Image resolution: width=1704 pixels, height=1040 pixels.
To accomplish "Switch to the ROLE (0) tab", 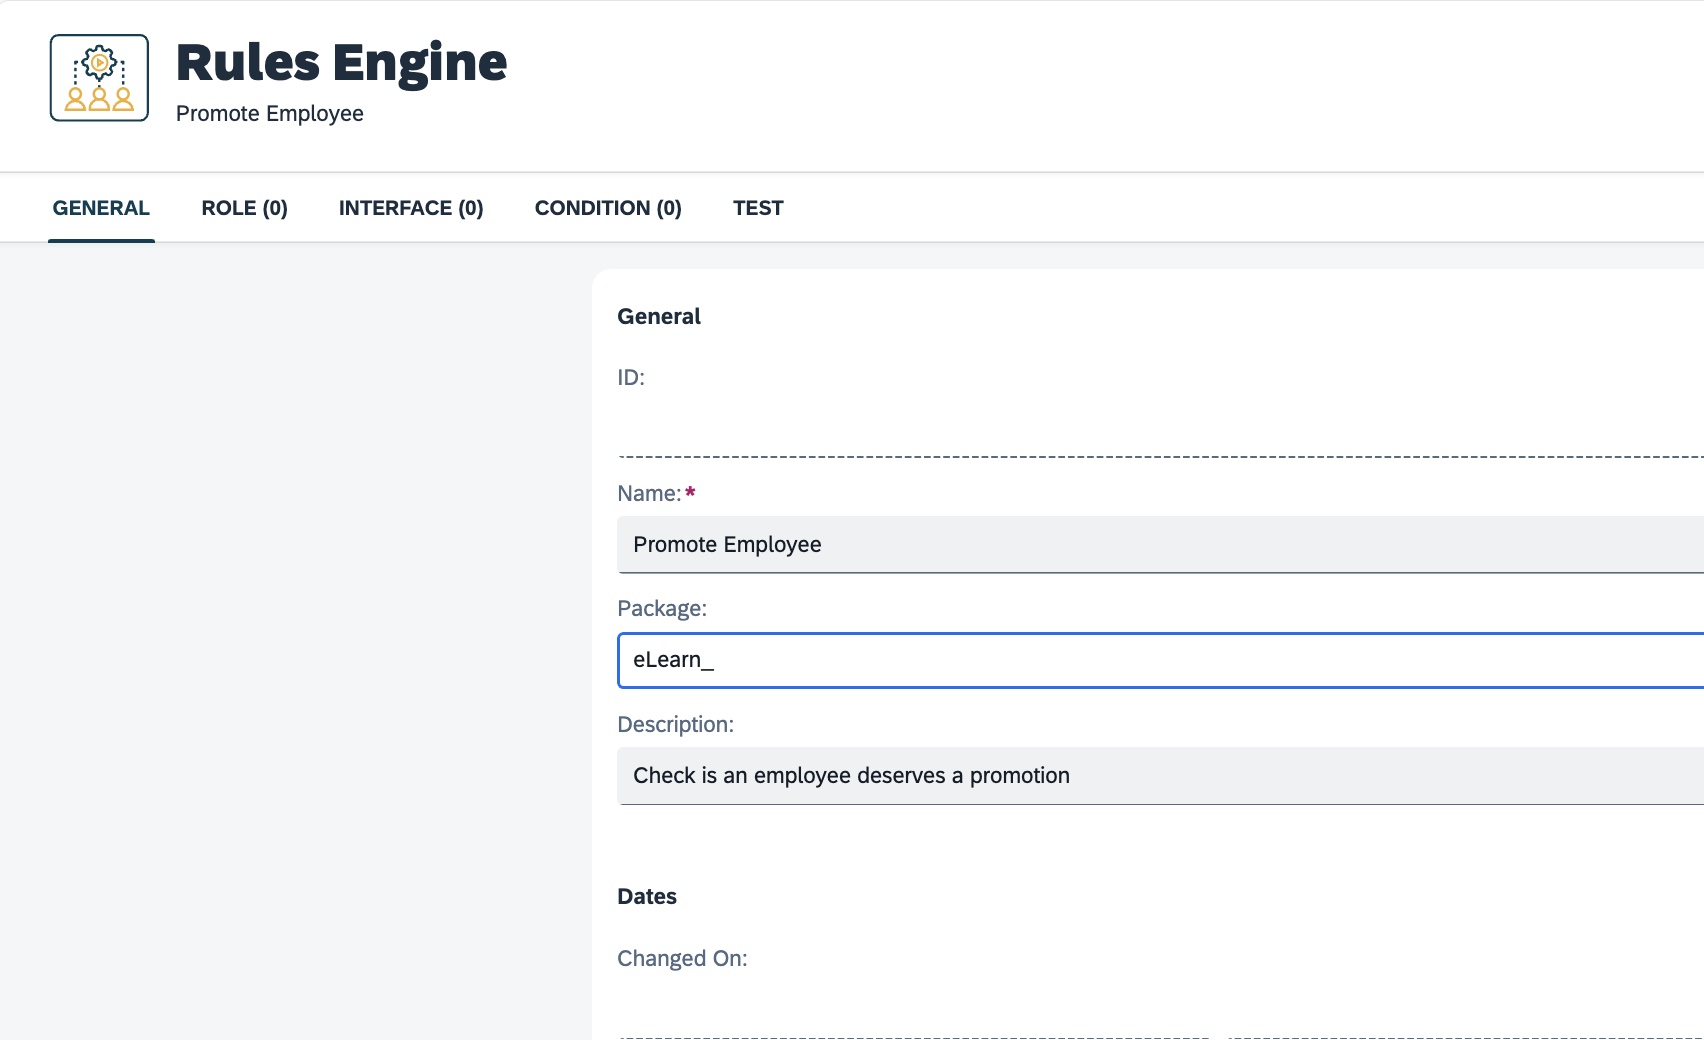I will pos(243,208).
